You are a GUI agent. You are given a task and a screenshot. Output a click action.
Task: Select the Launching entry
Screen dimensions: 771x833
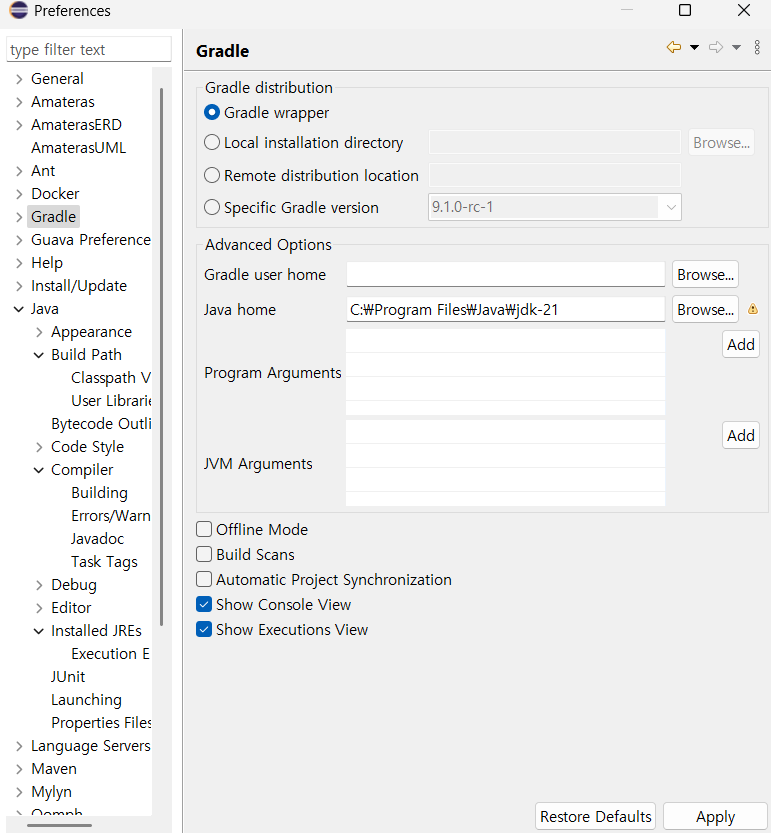pos(87,700)
